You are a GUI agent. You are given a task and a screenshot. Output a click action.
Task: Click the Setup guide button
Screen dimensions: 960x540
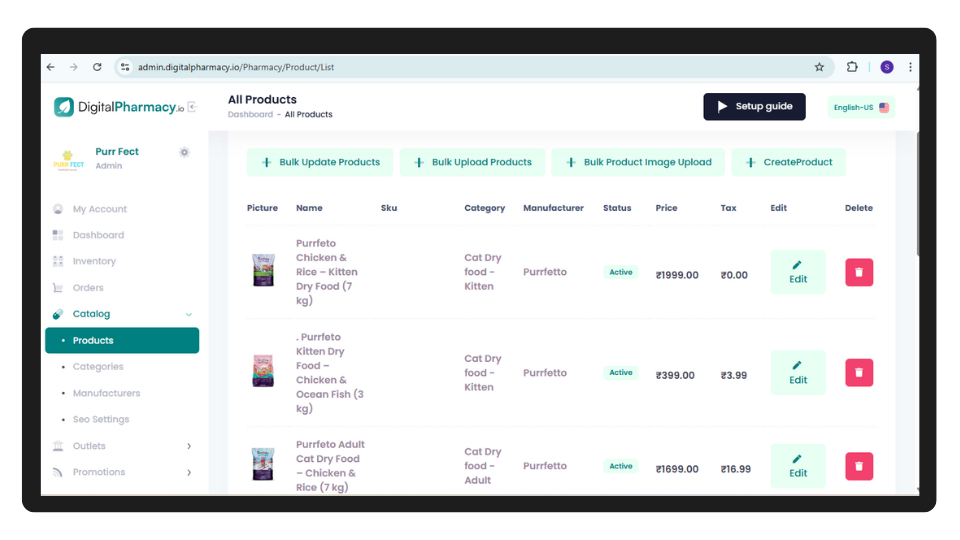coord(754,107)
